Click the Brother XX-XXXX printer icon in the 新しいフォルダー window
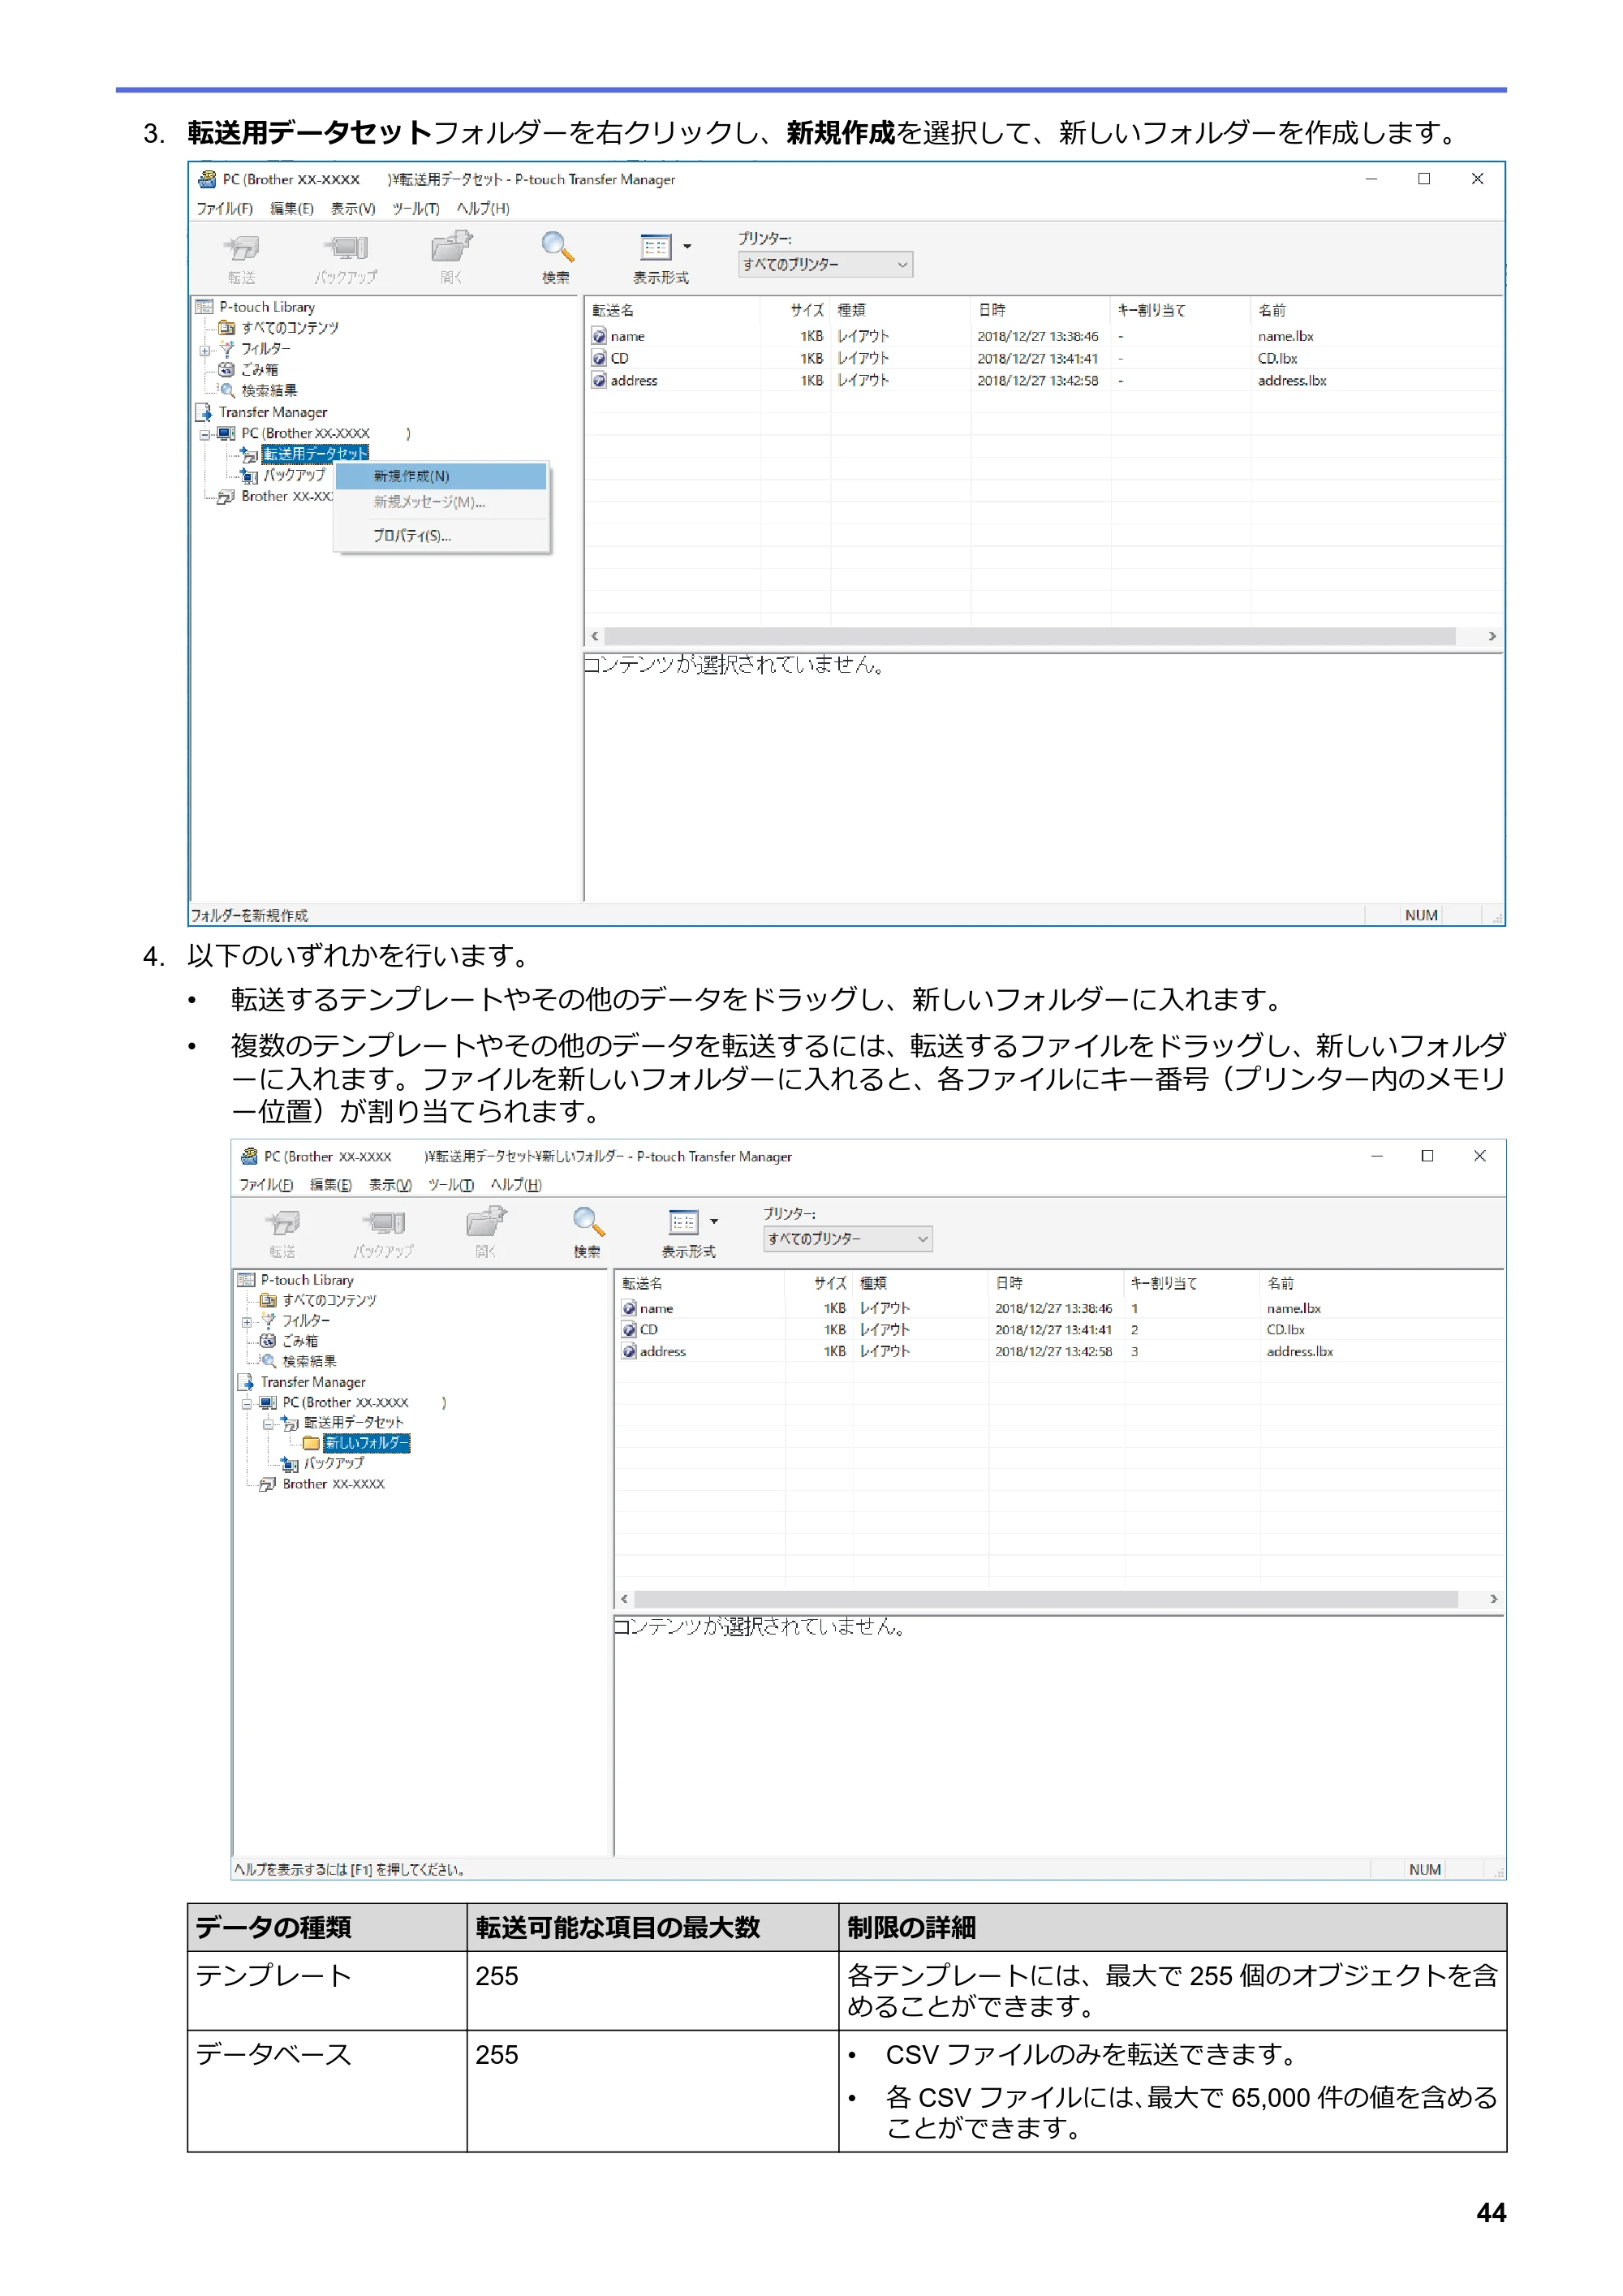1623x2296 pixels. pyautogui.click(x=268, y=1484)
